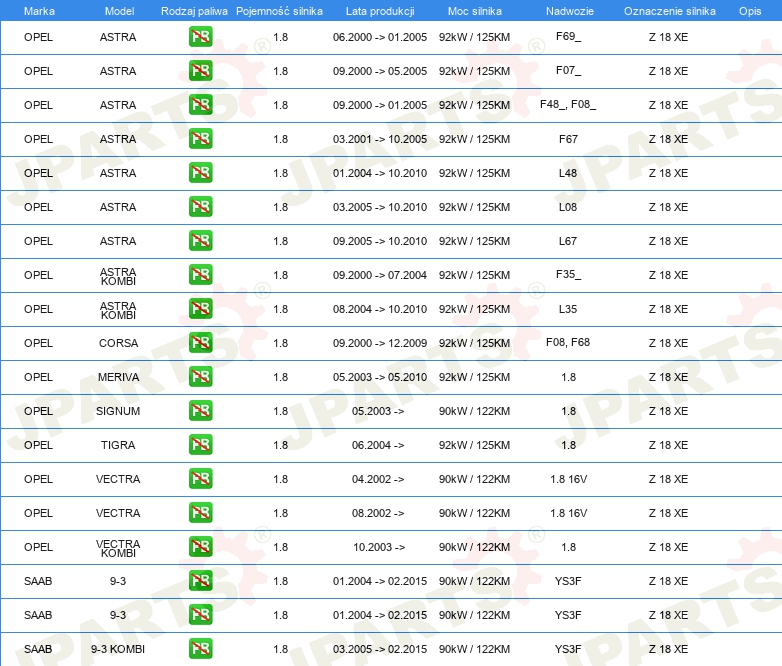Click the fuel icon in the Astra F48_, F08_ row

[x=200, y=104]
